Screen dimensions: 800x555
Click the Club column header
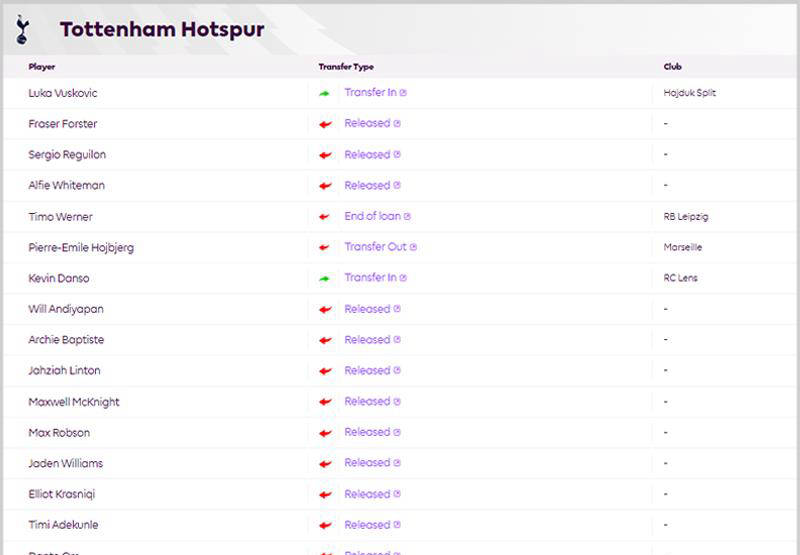coord(673,67)
